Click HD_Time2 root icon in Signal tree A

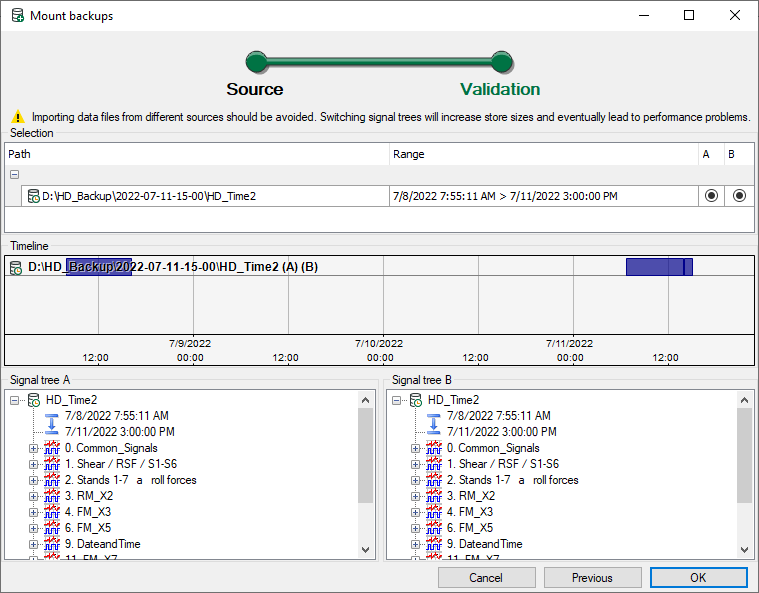coord(34,400)
